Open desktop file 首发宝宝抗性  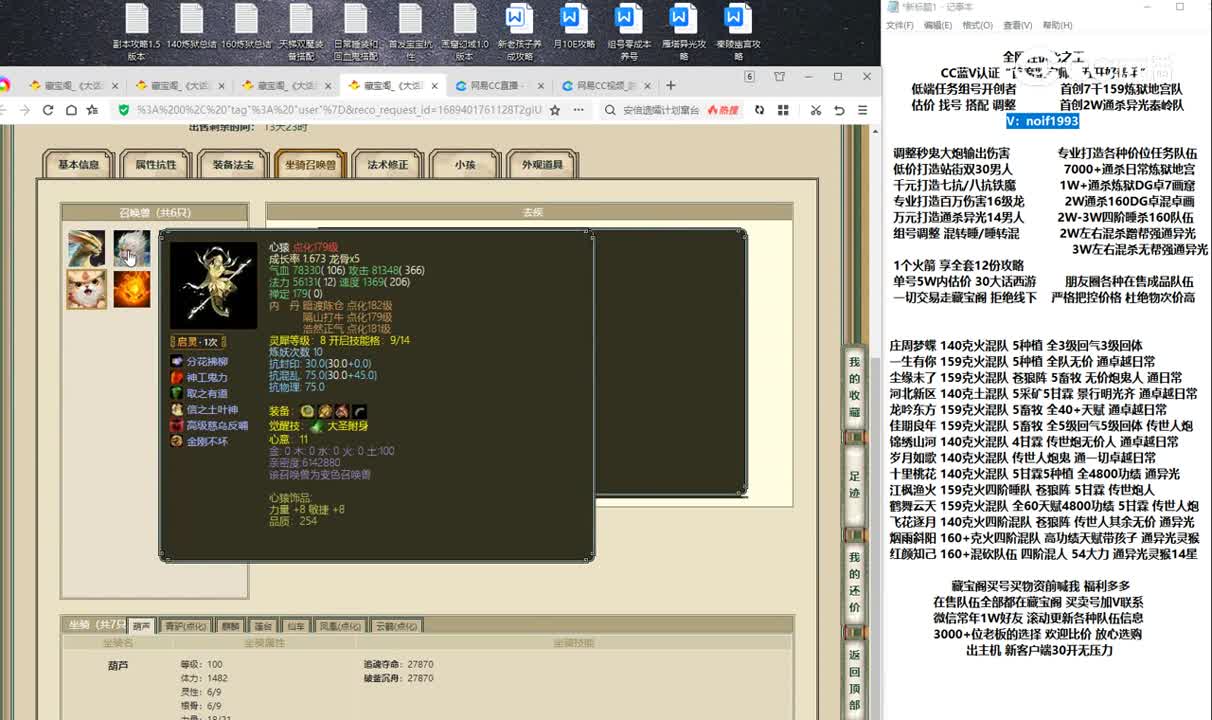(x=410, y=32)
